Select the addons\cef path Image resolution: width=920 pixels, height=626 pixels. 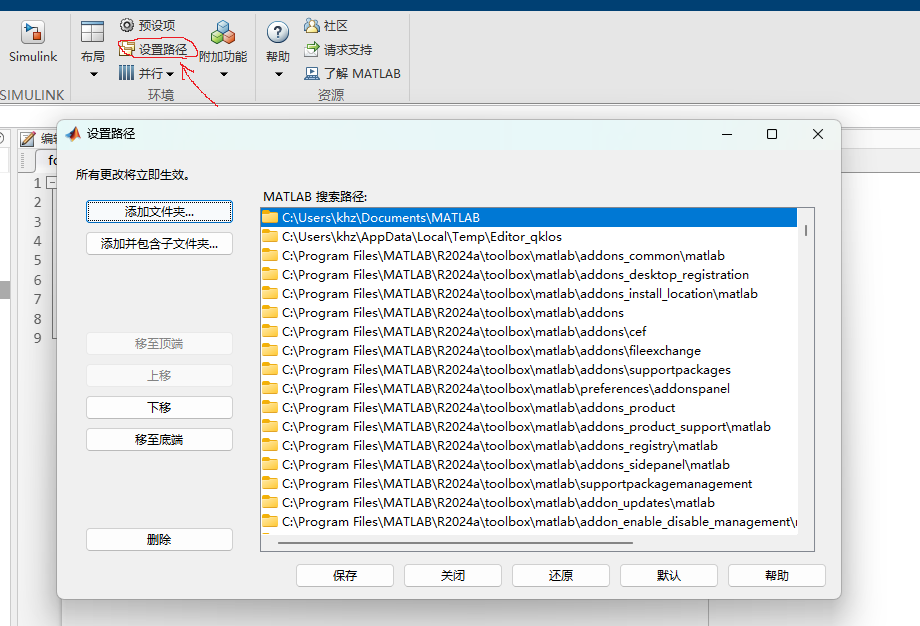(529, 331)
